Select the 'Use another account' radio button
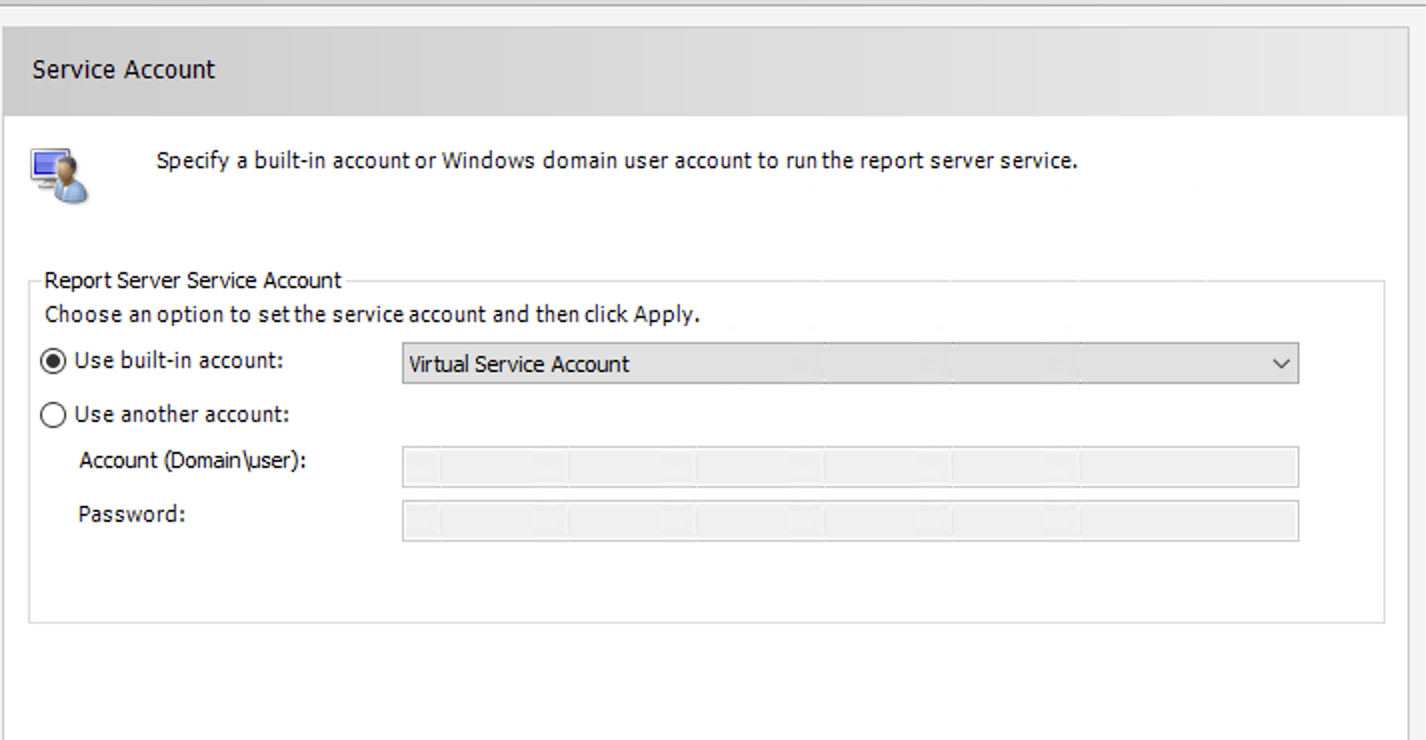The height and width of the screenshot is (740, 1426). coord(53,415)
